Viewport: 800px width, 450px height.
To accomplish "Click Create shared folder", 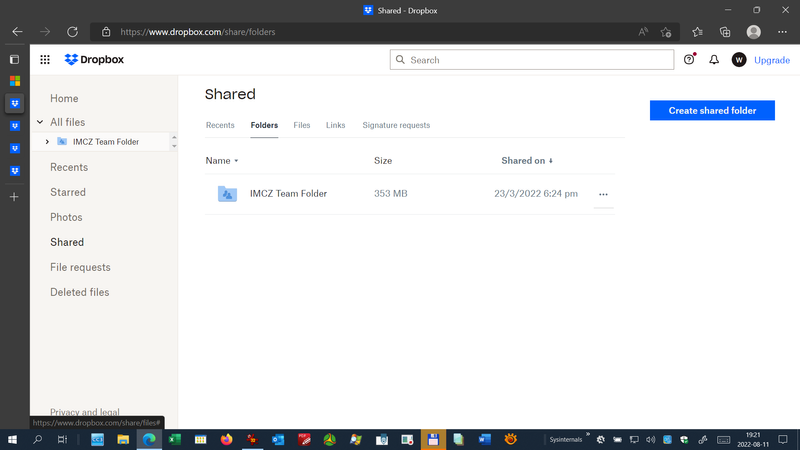I will pos(712,110).
